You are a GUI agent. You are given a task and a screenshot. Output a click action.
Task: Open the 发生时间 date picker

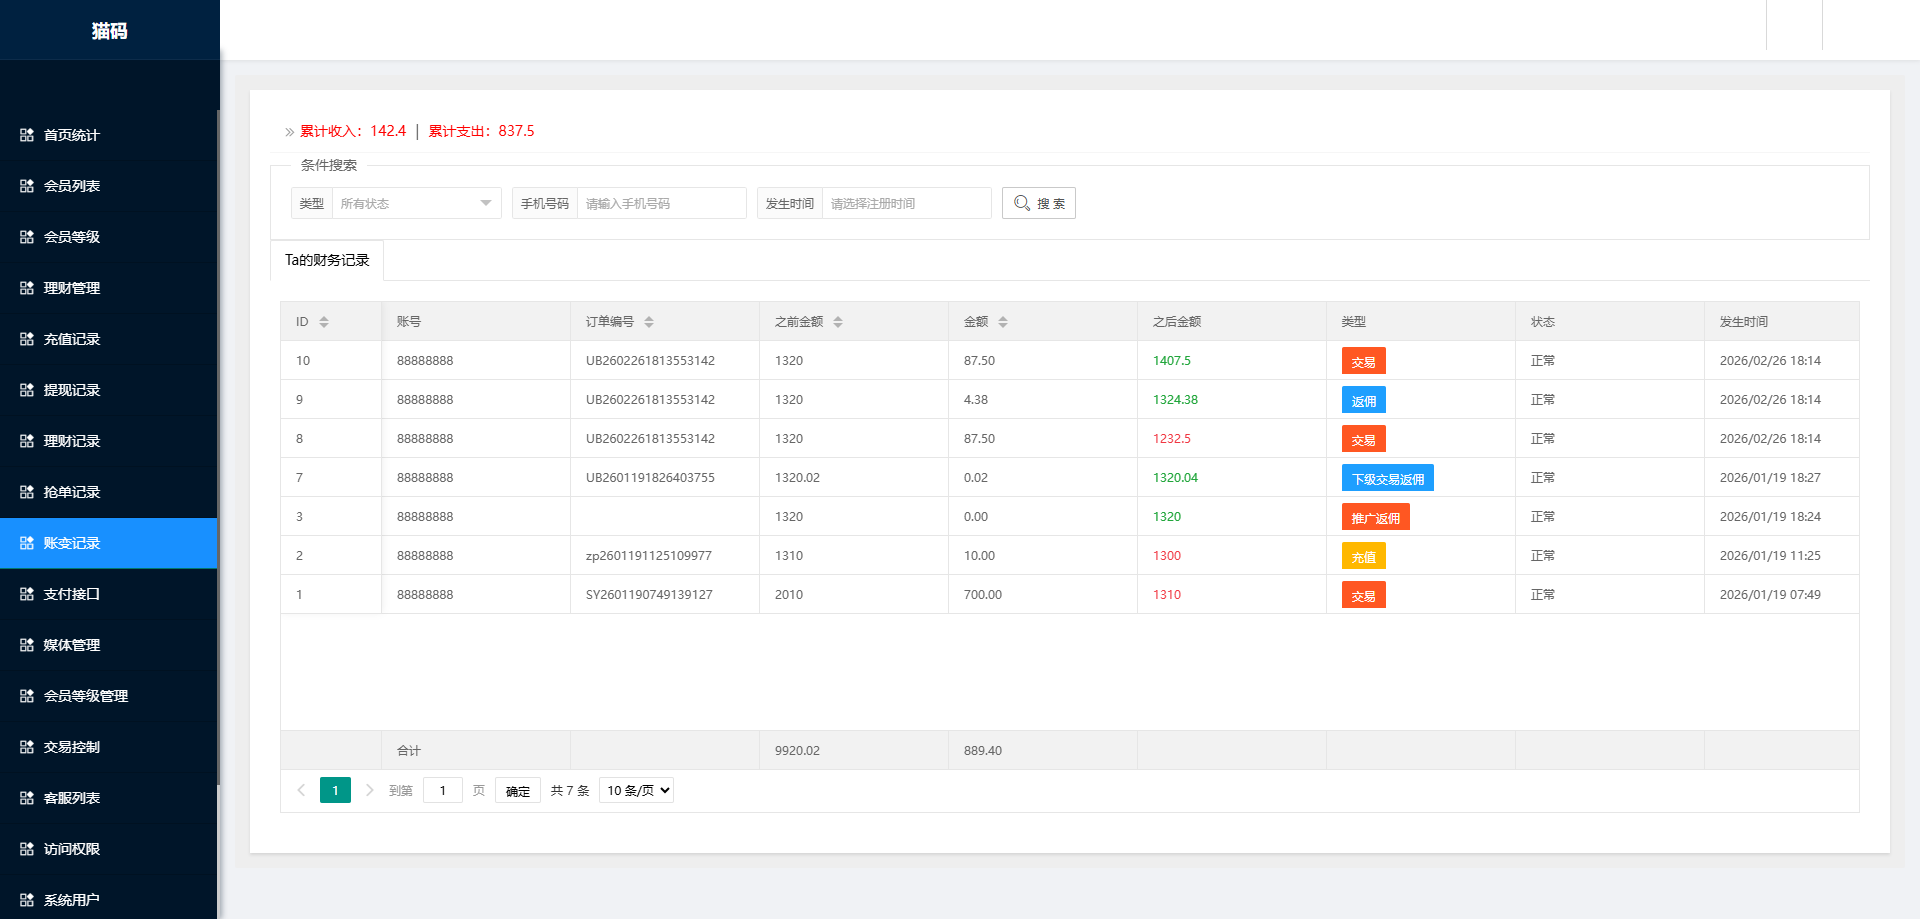click(x=905, y=203)
